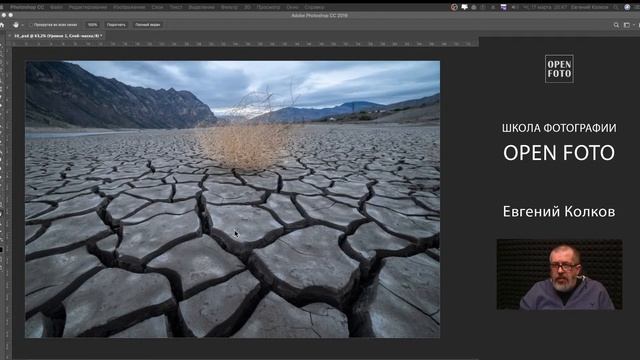
Task: Open the 3D menu
Action: coord(247,7)
